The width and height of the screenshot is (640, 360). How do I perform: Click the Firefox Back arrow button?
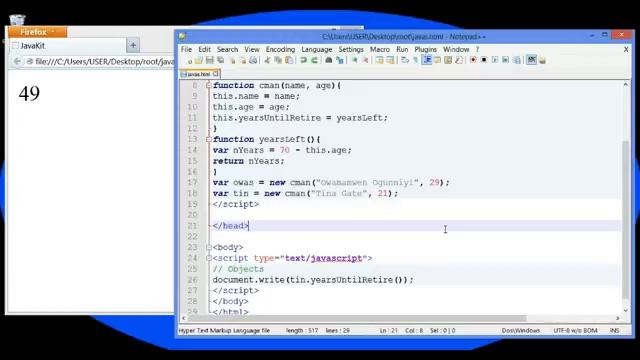pos(17,62)
